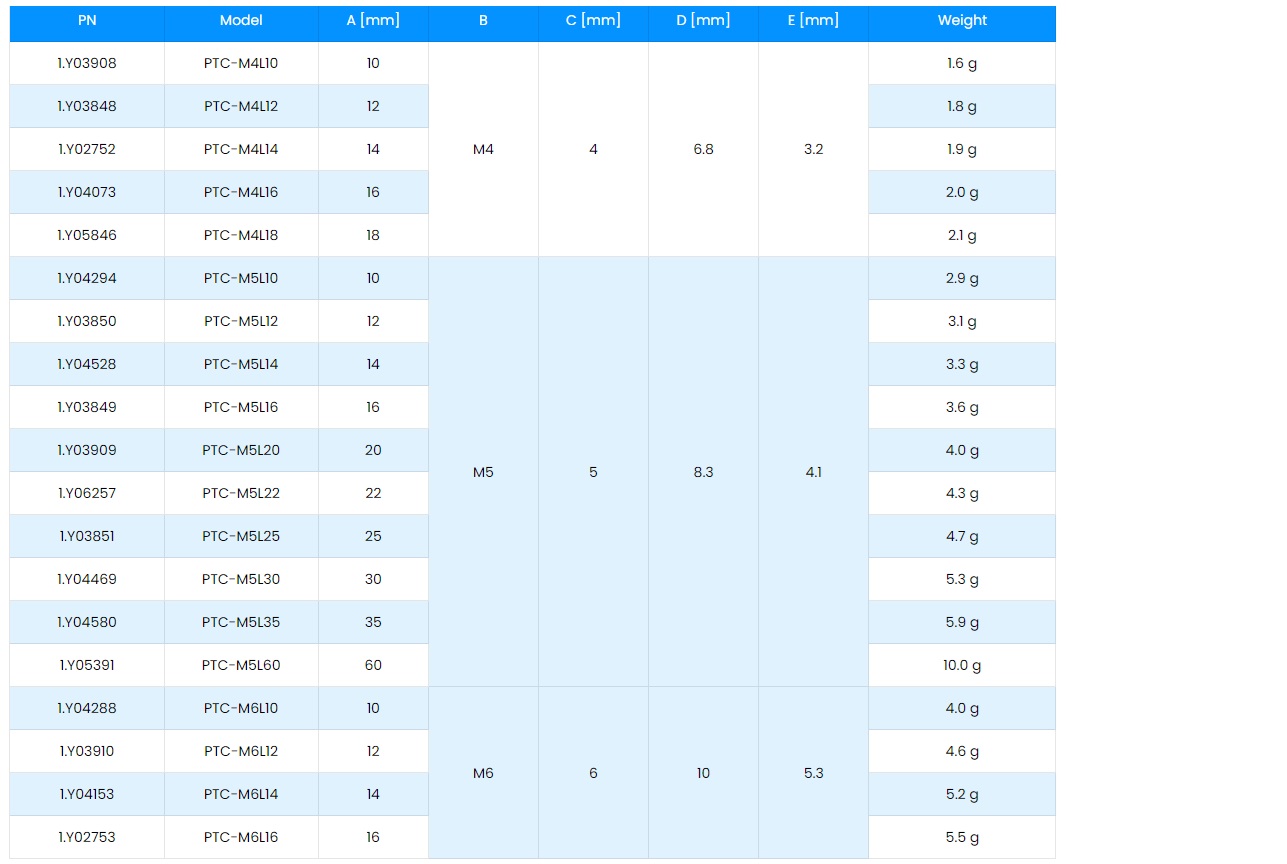Click model PTC-M4L12 cell
Image resolution: width=1287 pixels, height=864 pixels.
click(x=241, y=107)
